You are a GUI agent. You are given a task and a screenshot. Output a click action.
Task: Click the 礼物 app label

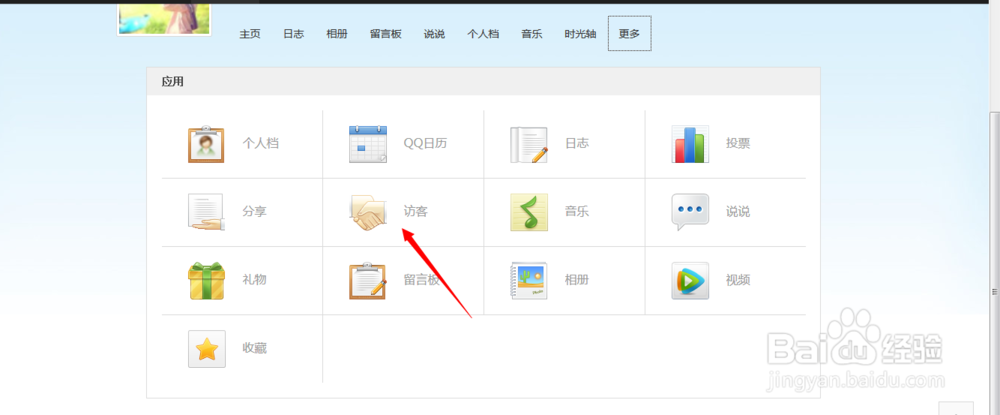[x=254, y=280]
